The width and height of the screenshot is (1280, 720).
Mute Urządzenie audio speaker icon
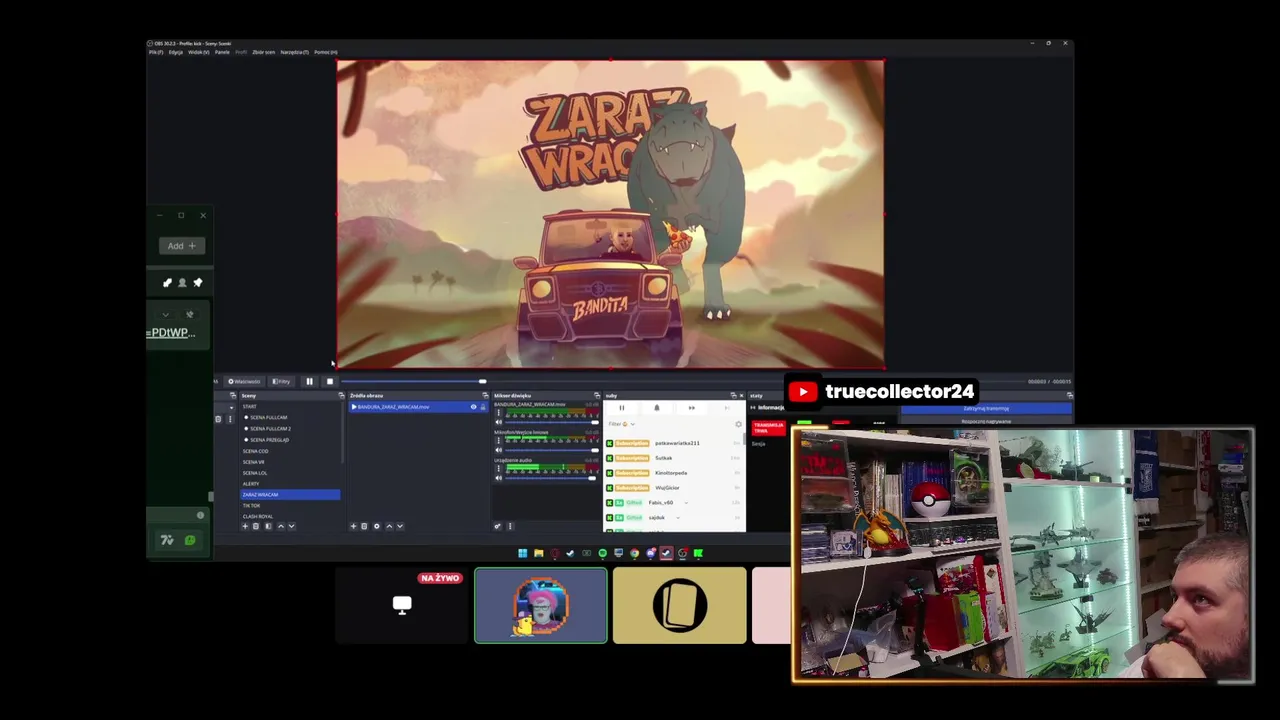click(499, 478)
